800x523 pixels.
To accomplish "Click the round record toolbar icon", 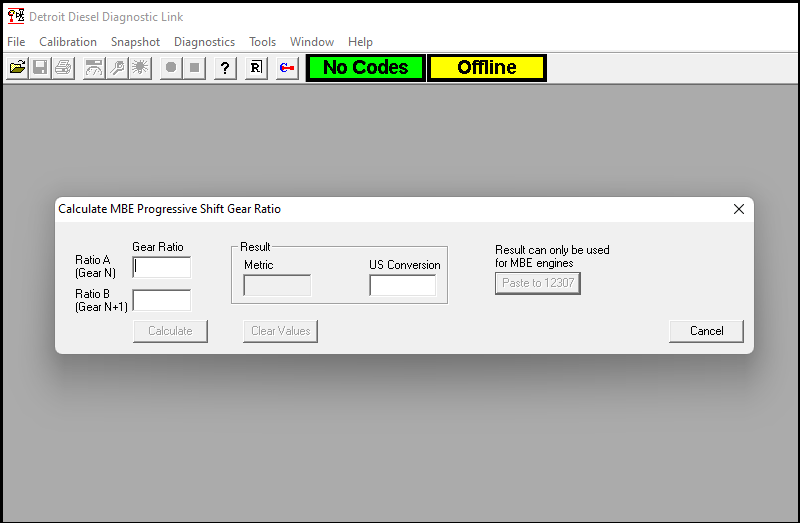I will point(171,68).
